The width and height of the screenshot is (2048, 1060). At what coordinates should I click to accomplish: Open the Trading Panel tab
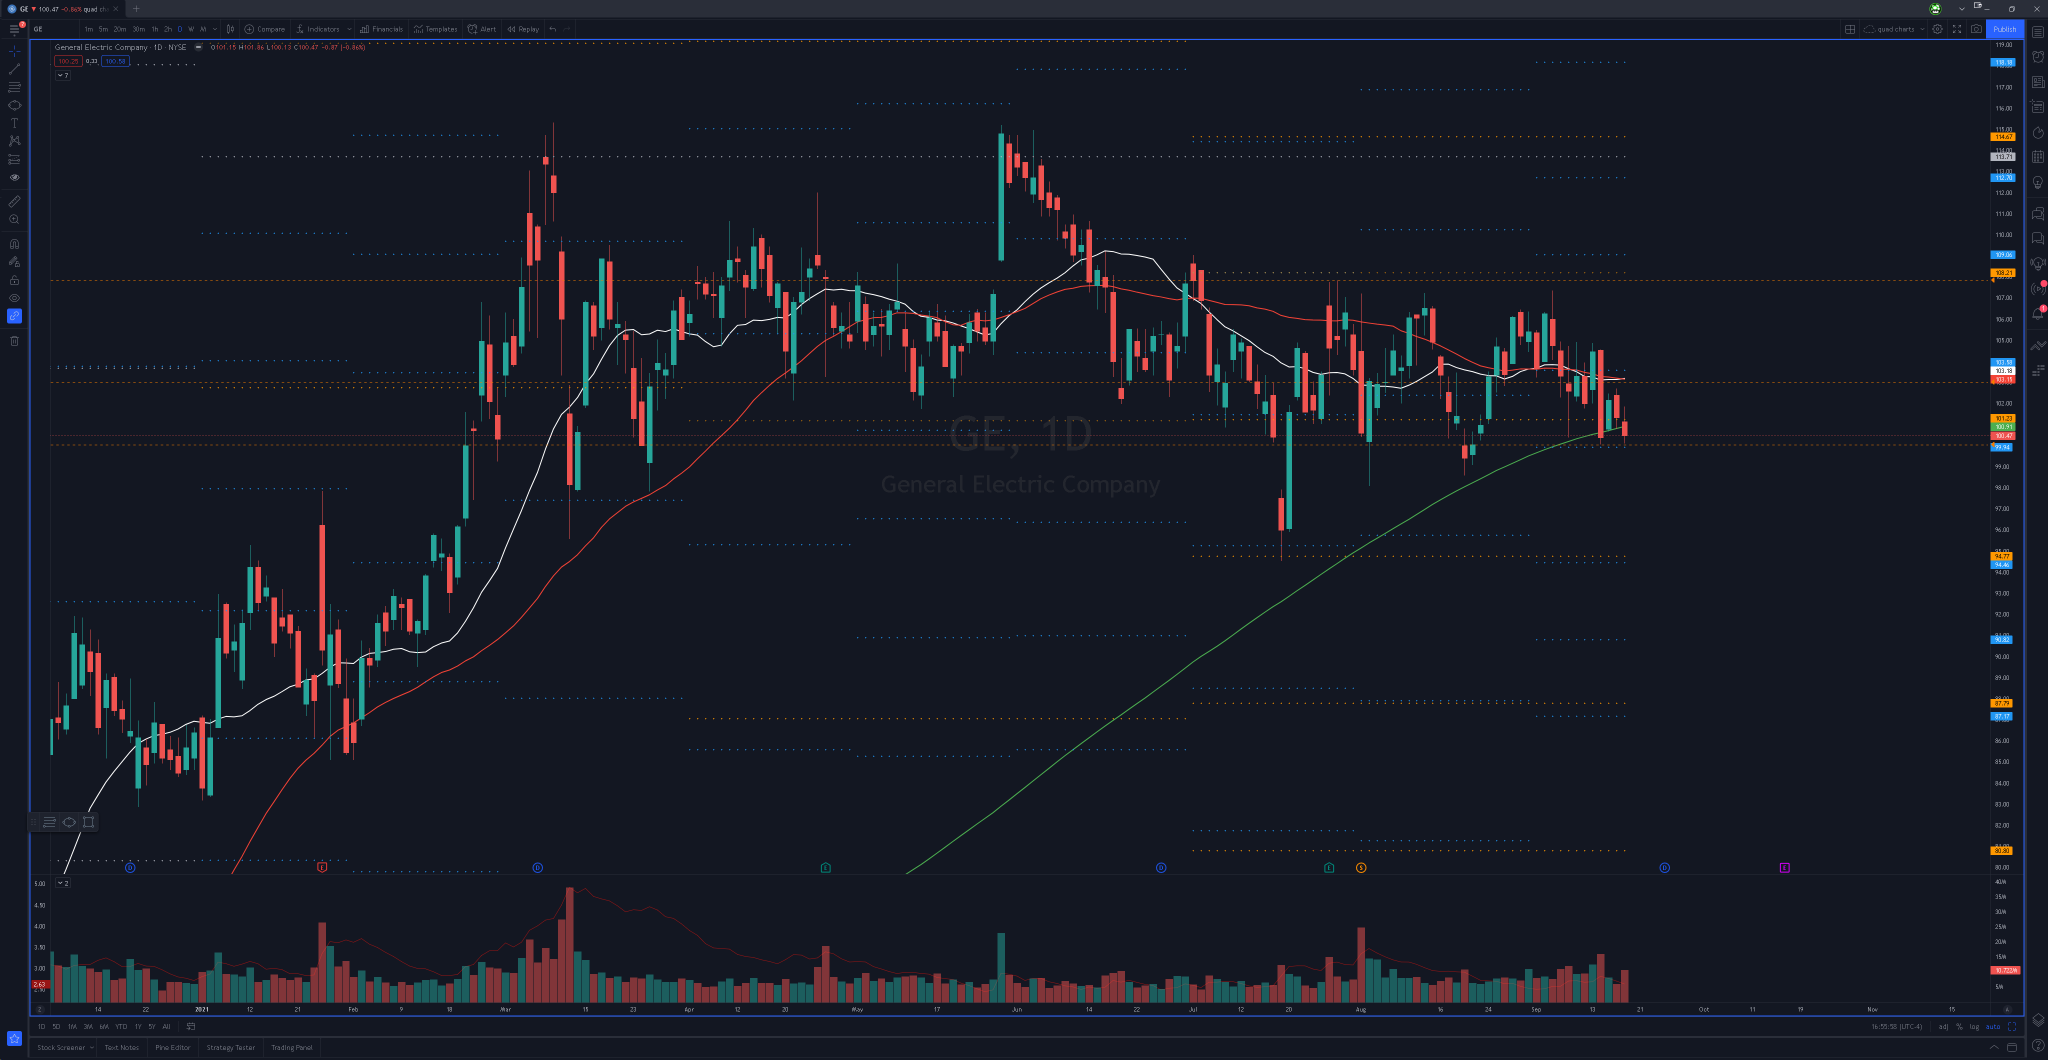click(x=292, y=1047)
